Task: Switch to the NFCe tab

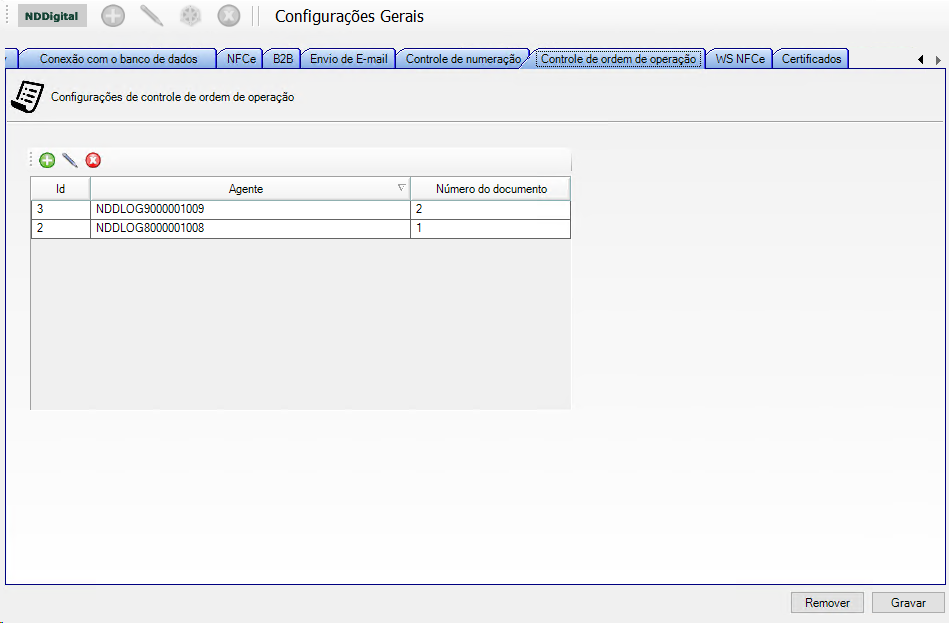Action: [x=241, y=59]
